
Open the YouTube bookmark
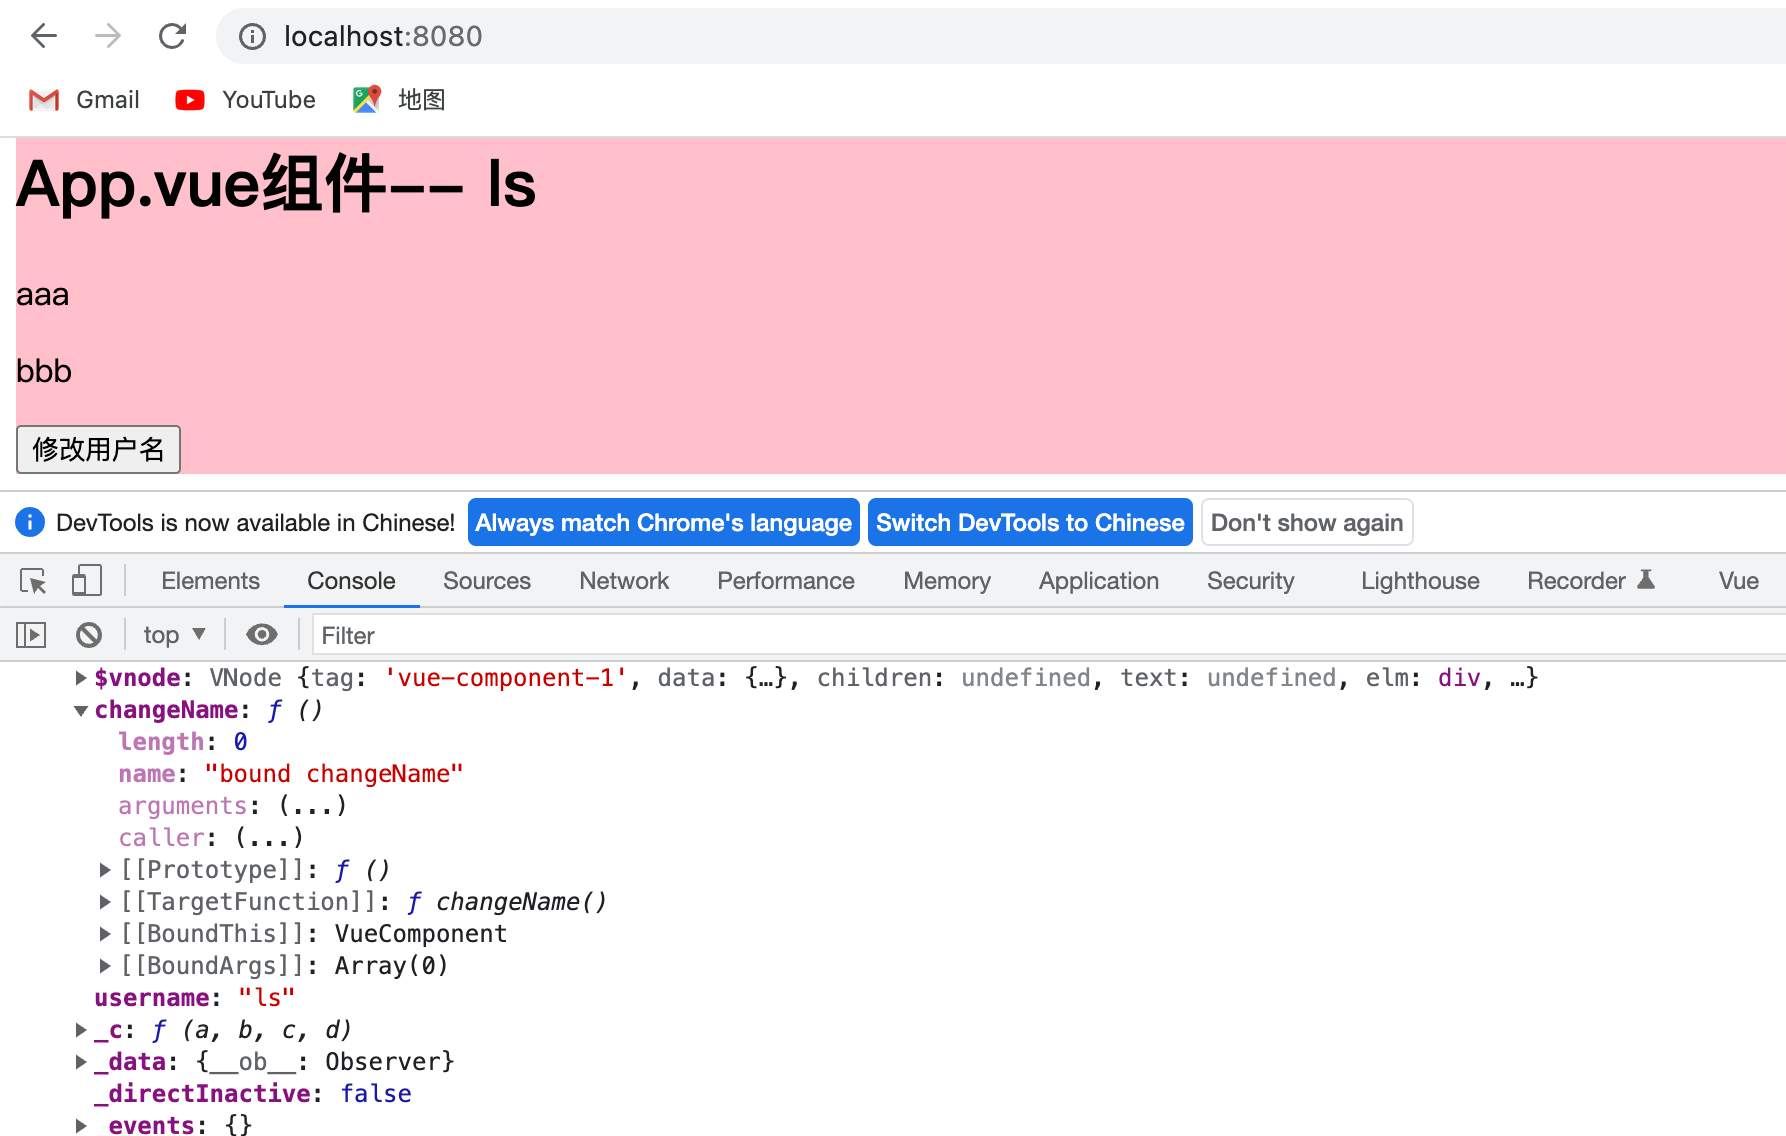(x=244, y=99)
